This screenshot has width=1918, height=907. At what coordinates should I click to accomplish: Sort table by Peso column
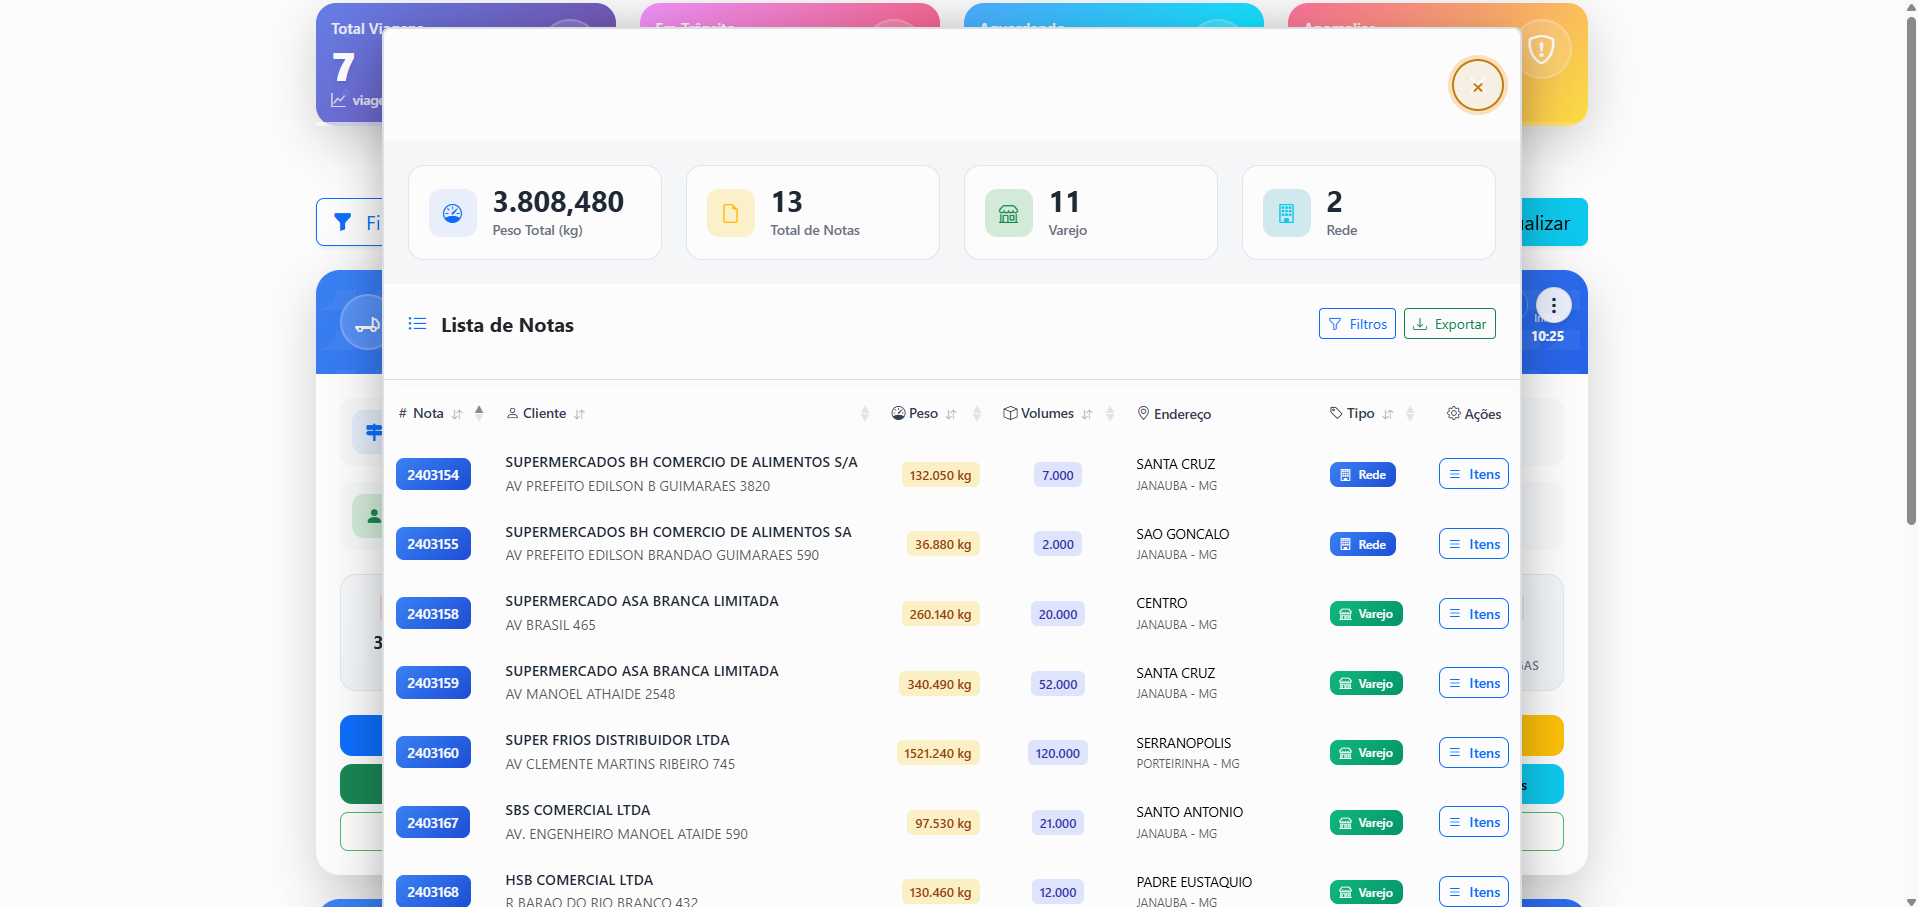923,413
